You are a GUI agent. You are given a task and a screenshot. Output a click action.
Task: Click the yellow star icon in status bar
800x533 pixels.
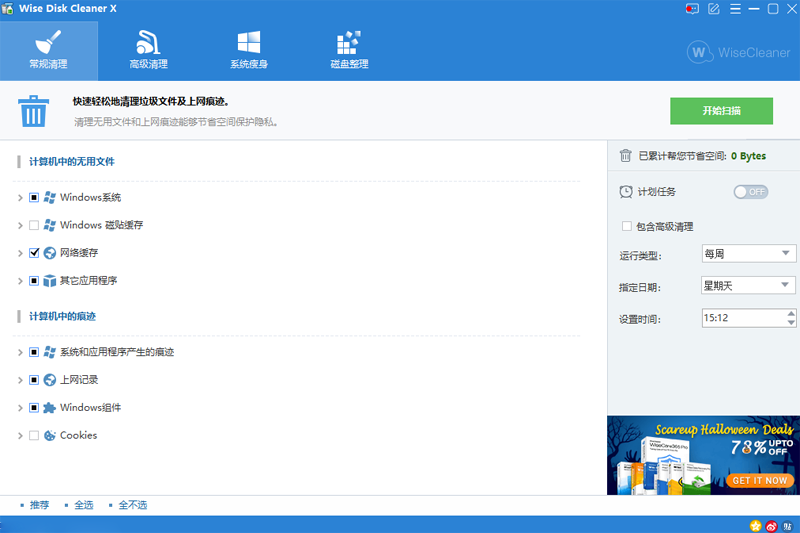pos(755,526)
